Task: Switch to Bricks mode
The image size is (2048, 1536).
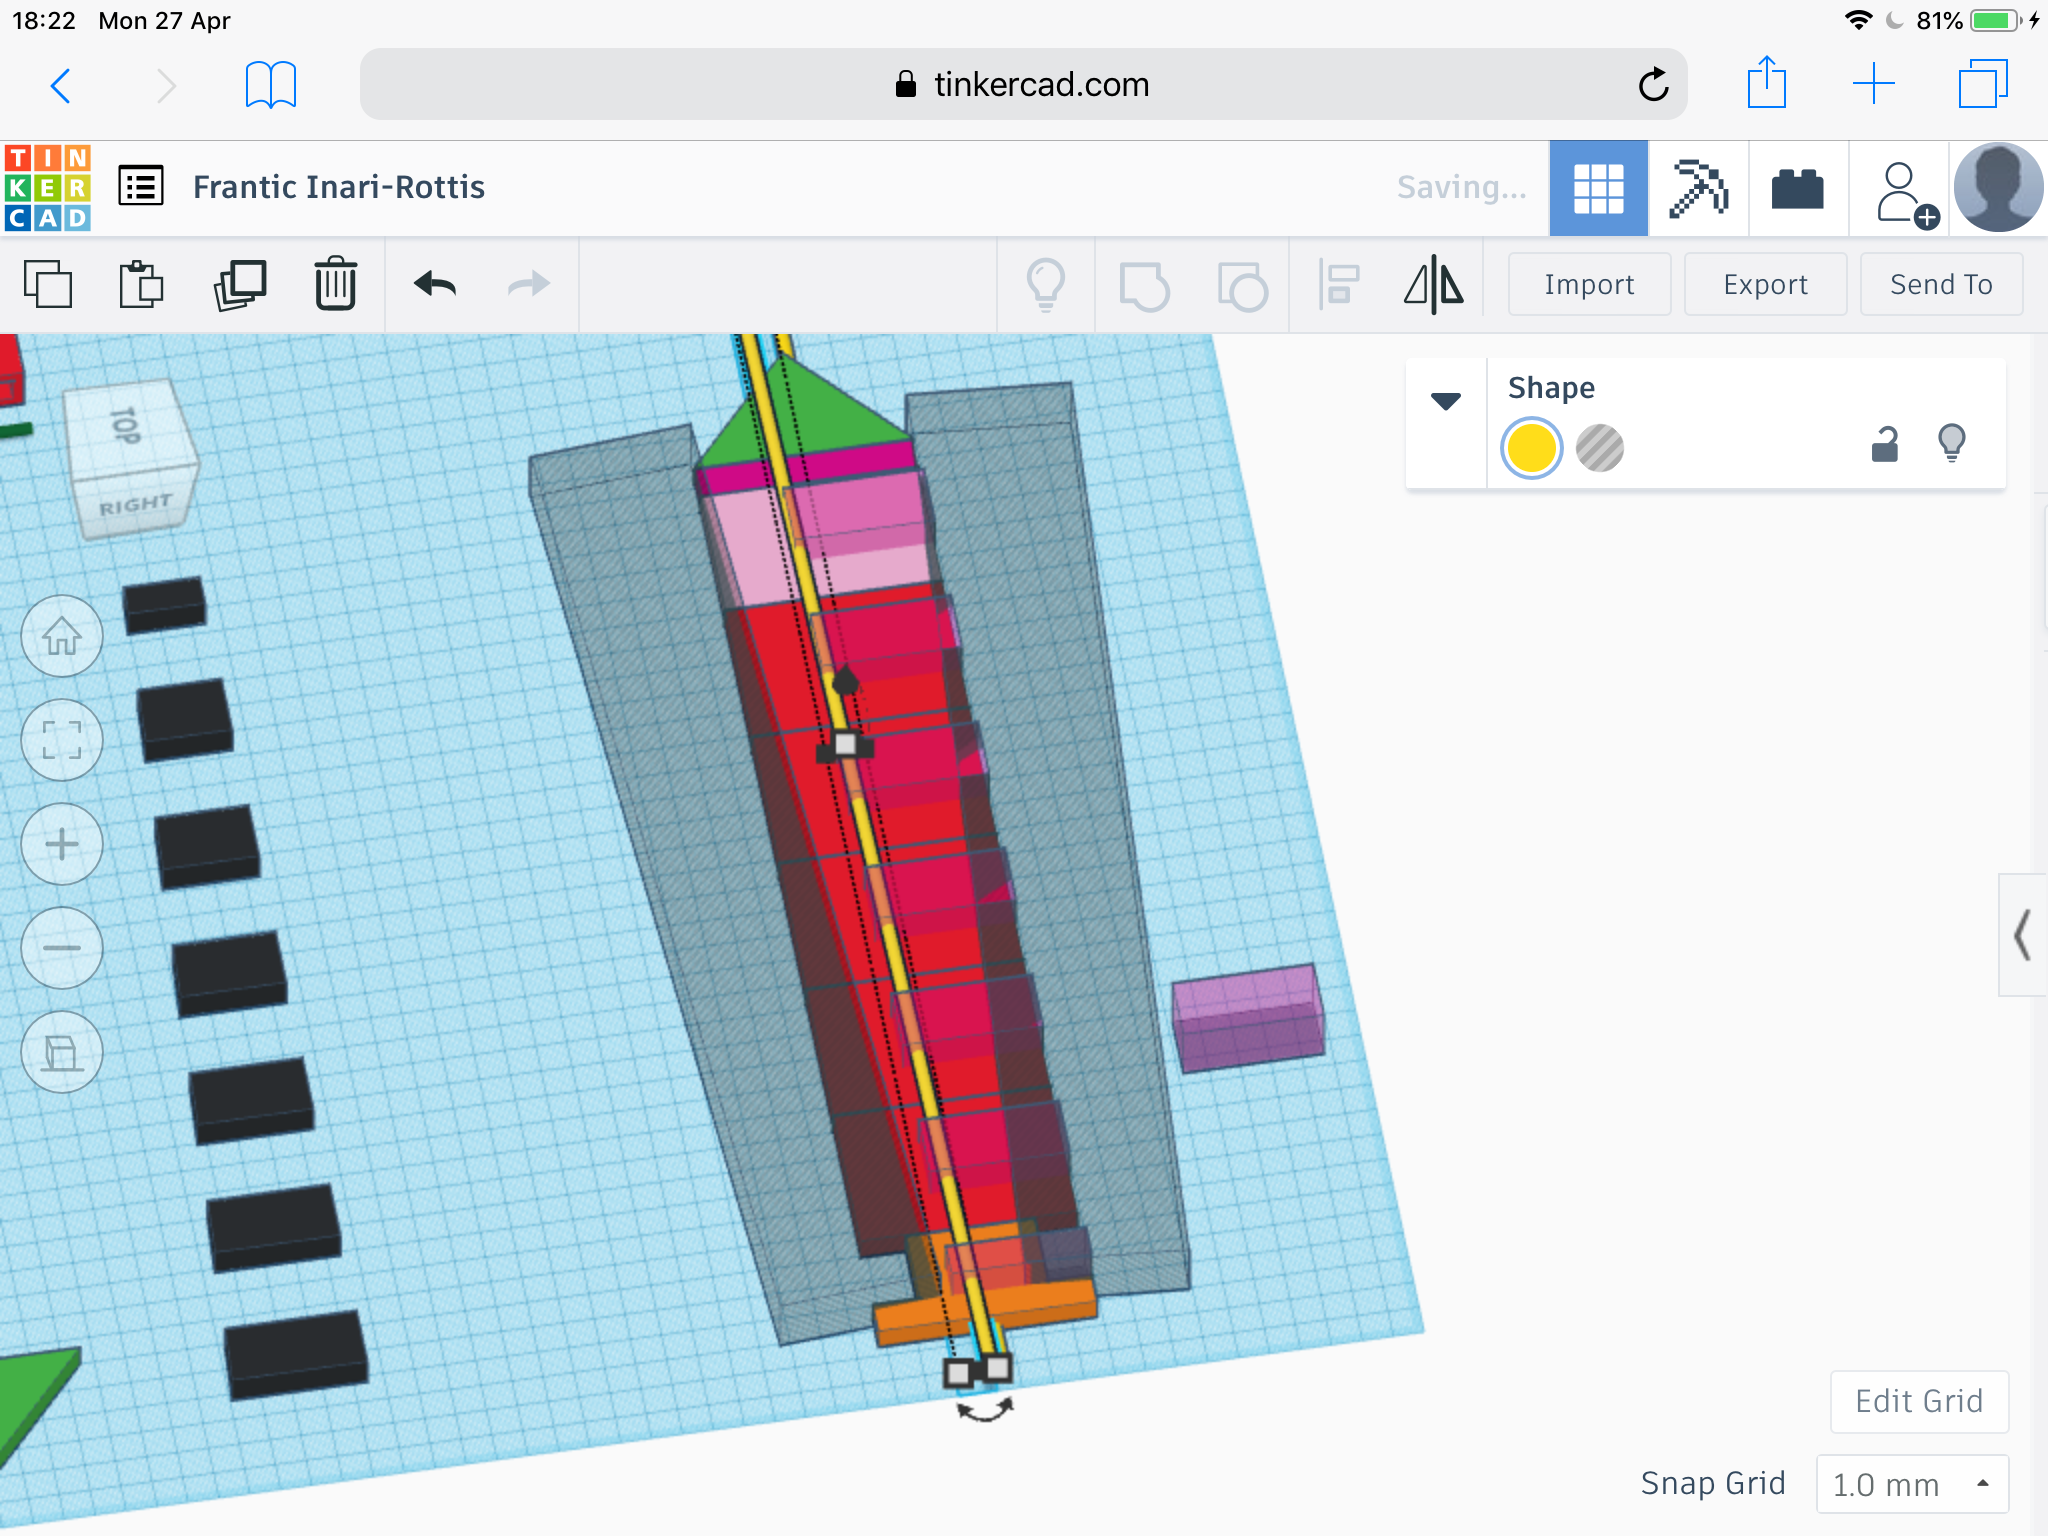Action: click(1798, 188)
